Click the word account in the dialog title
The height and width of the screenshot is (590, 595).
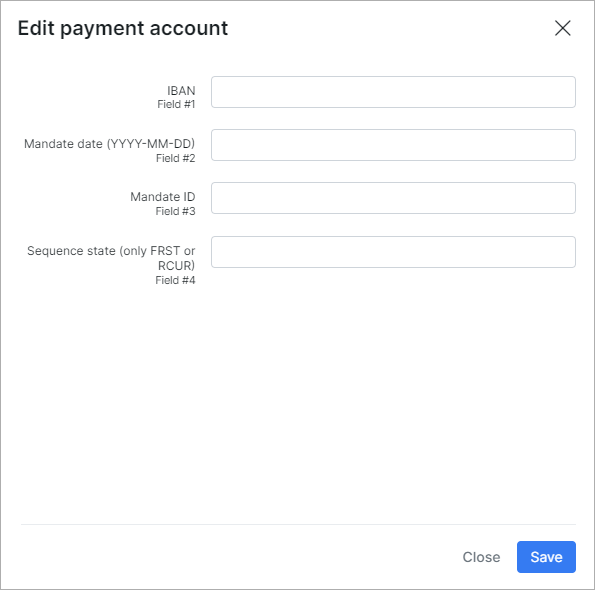[x=189, y=28]
